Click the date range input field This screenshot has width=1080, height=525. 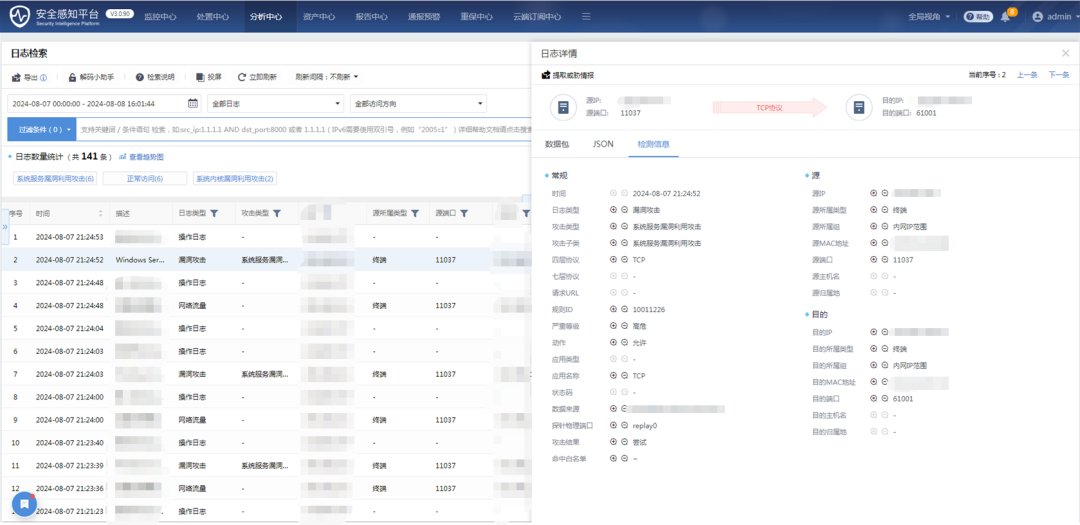tap(104, 104)
